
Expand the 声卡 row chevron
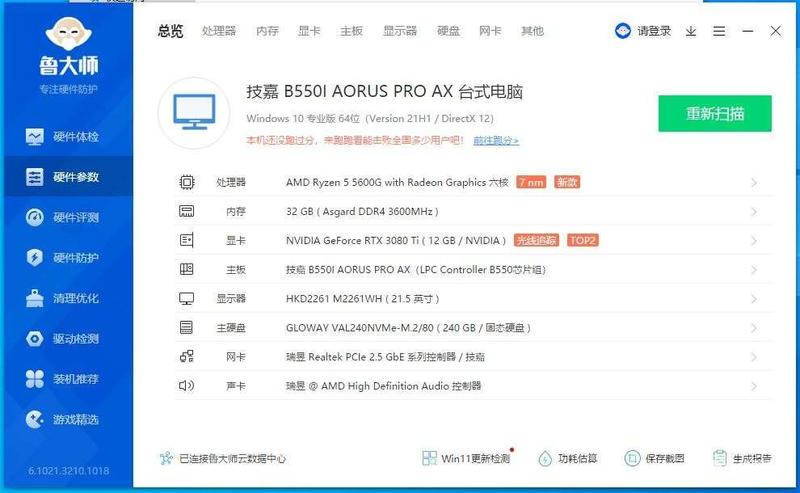click(x=754, y=386)
